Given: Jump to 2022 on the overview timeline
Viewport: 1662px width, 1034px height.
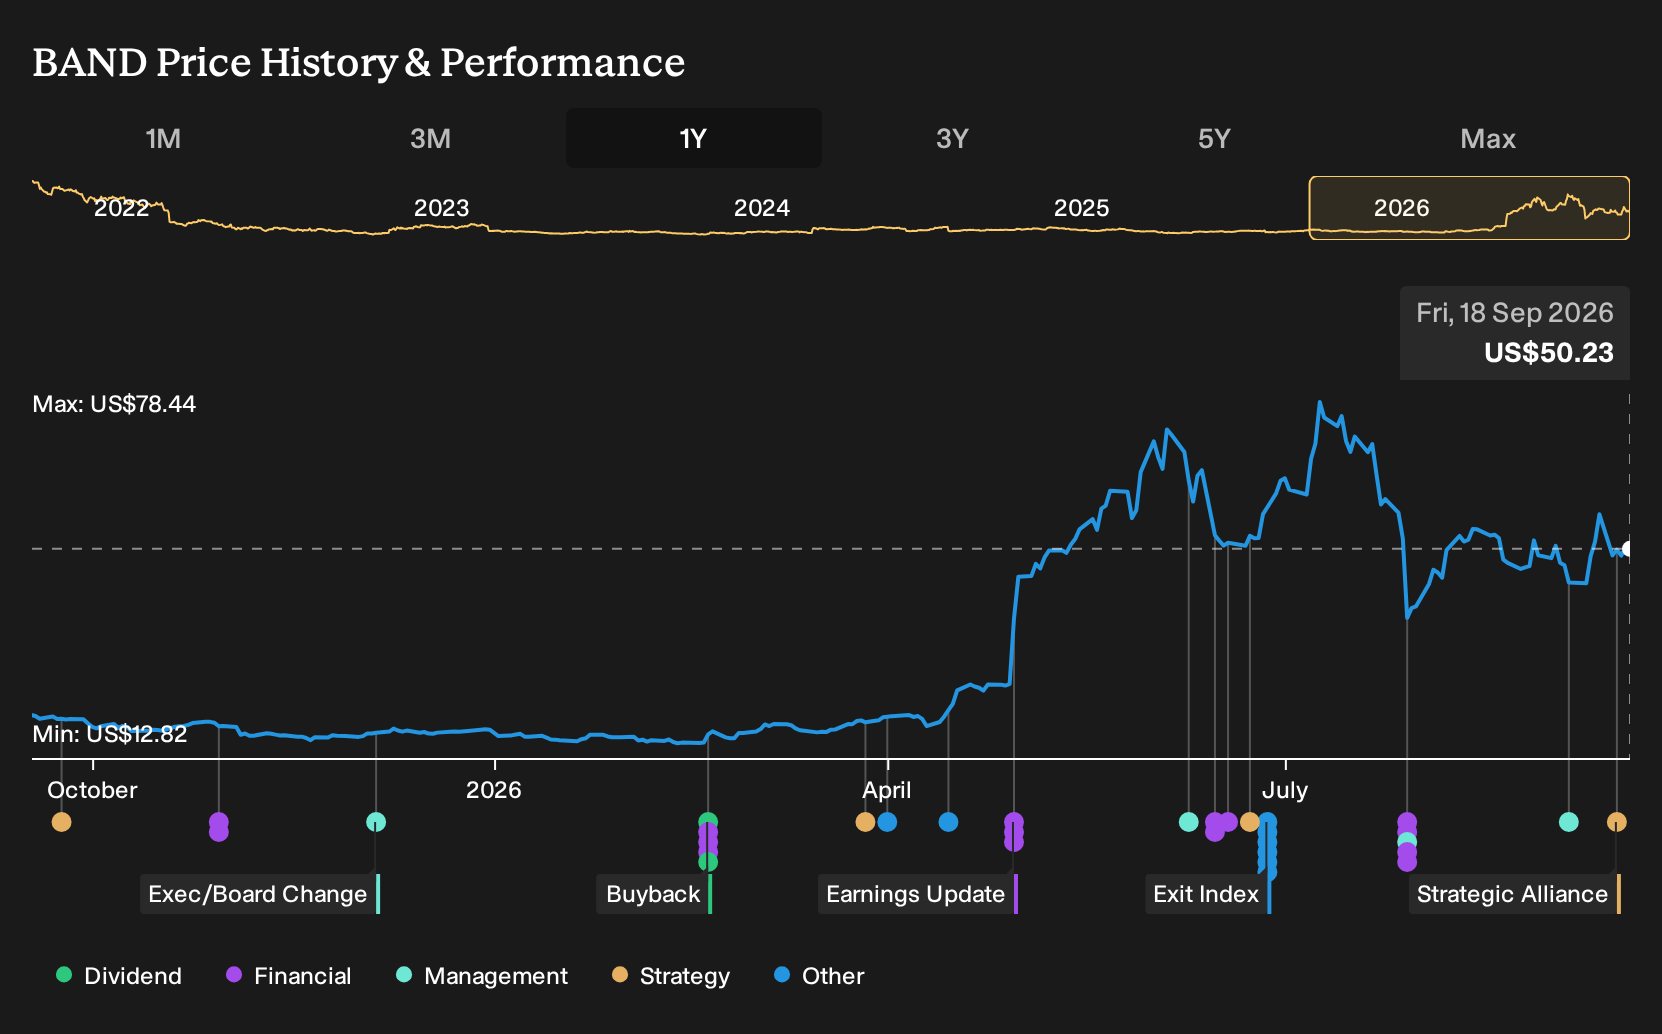Looking at the screenshot, I should coord(121,208).
